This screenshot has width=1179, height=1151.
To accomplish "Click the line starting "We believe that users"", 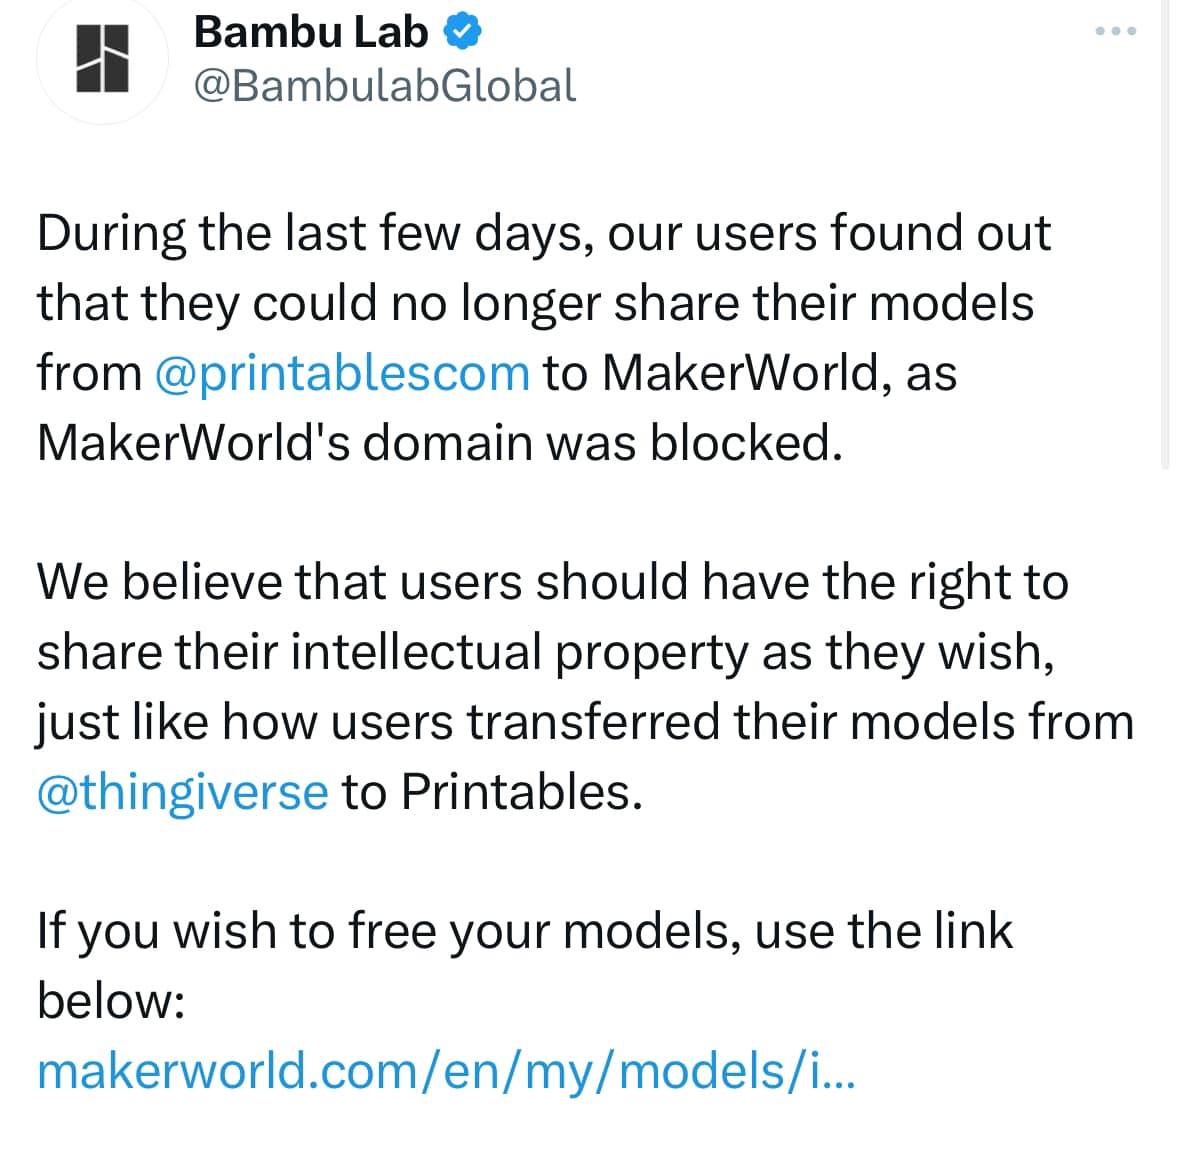I will tap(553, 582).
